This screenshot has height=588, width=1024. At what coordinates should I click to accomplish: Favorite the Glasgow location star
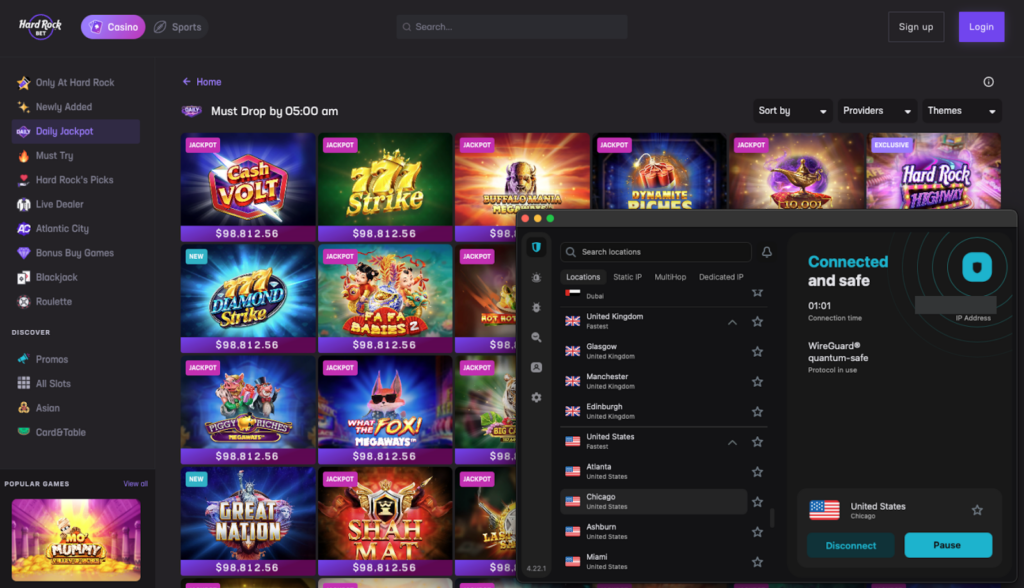(x=758, y=351)
